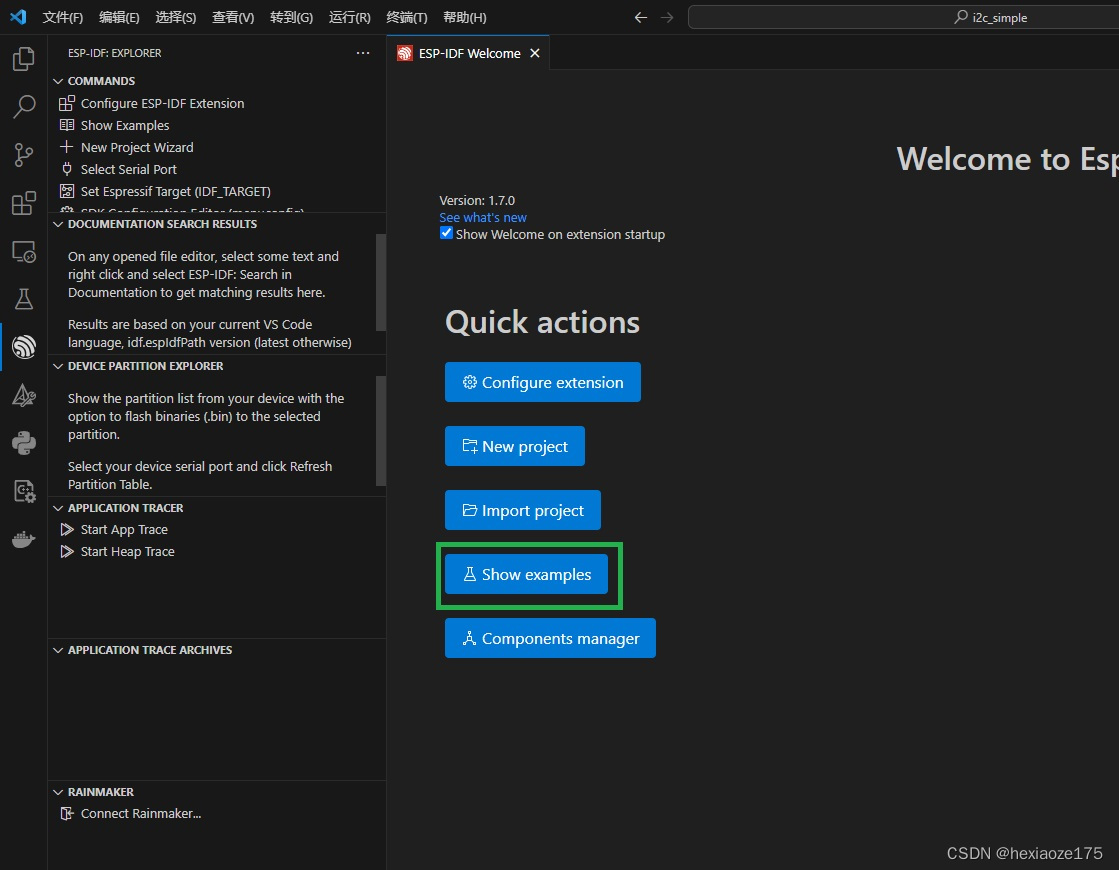1119x870 pixels.
Task: Collapse the COMMANDS section
Action: pyautogui.click(x=217, y=81)
